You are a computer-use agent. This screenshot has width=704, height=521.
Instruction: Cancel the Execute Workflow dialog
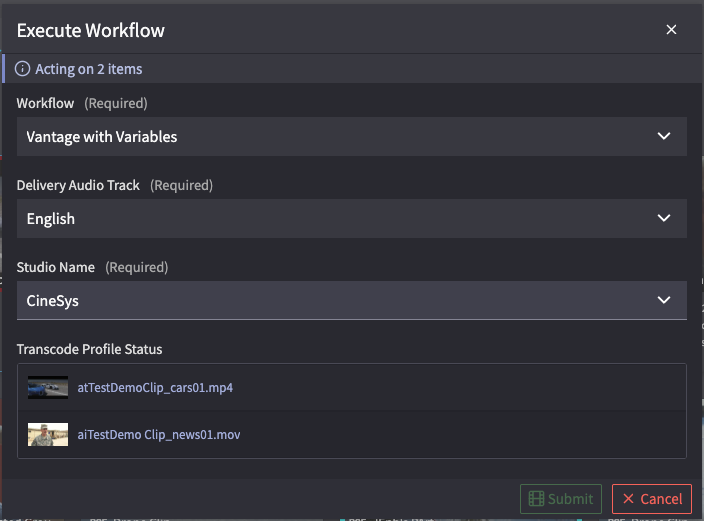652,499
